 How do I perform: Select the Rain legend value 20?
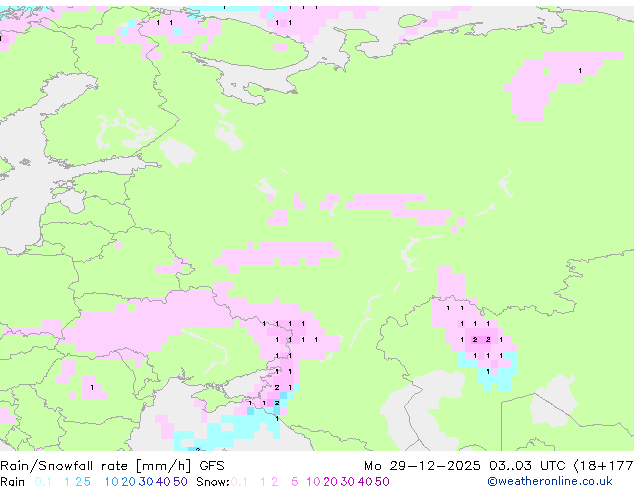(129, 482)
